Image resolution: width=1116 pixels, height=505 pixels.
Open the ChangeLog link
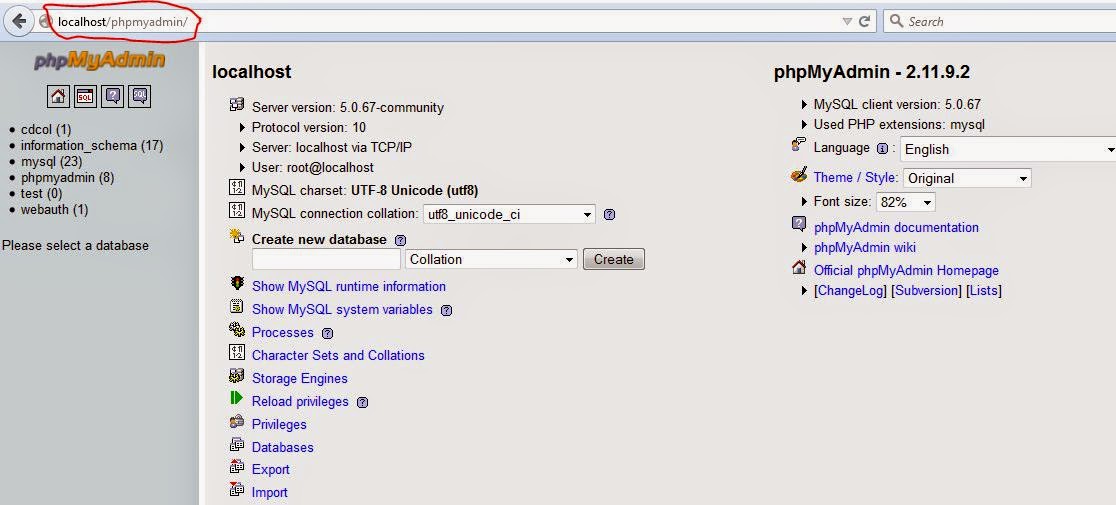(851, 290)
